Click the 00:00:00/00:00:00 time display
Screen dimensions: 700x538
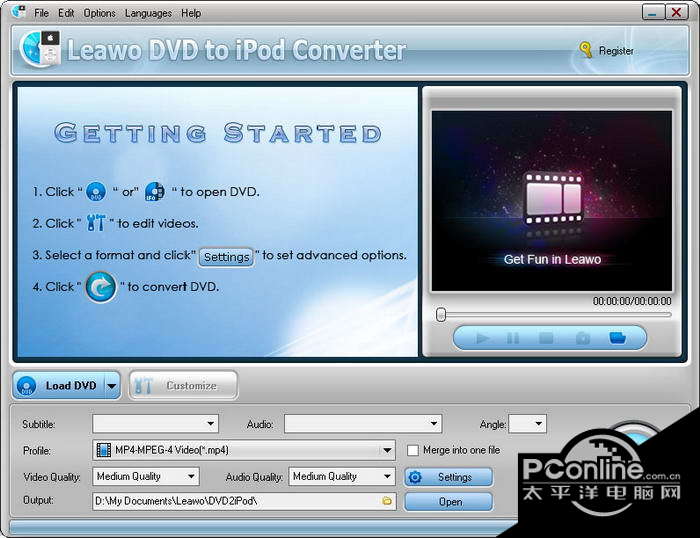(632, 301)
